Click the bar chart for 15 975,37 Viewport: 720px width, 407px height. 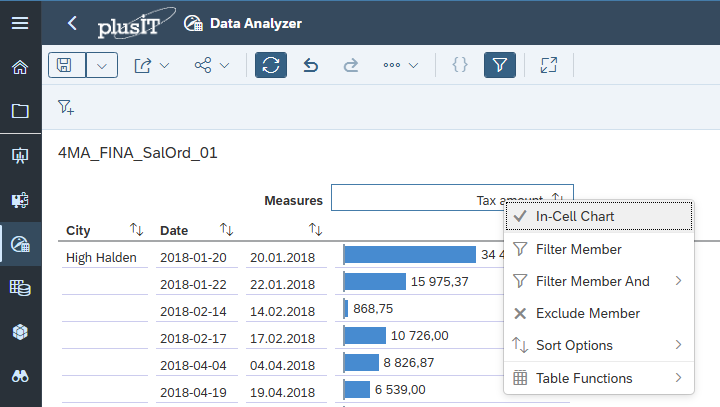pos(376,282)
